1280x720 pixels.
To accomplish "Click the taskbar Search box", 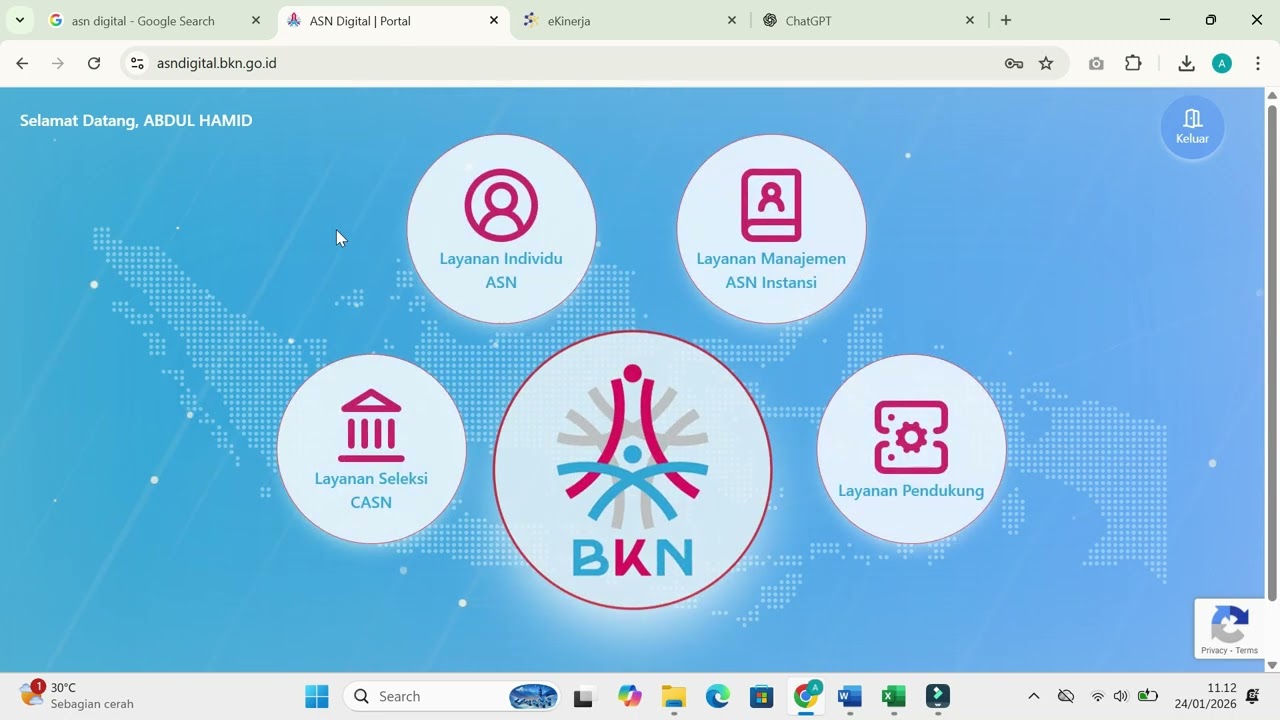I will [x=452, y=696].
